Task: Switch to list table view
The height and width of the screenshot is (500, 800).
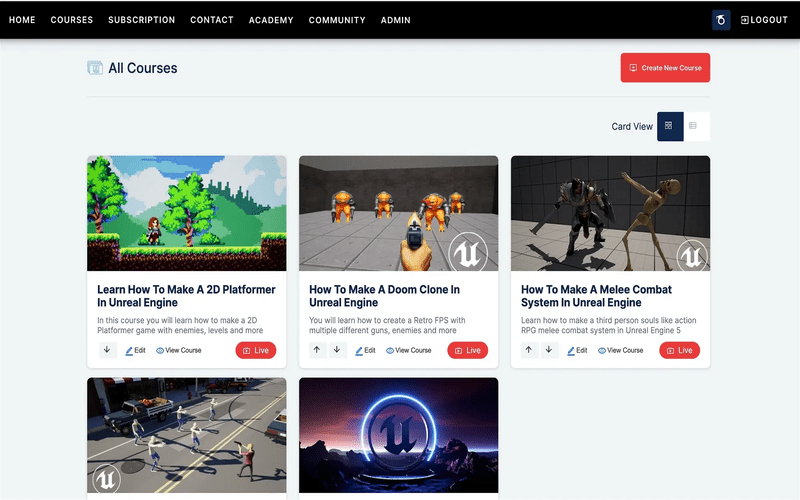Action: pos(693,126)
